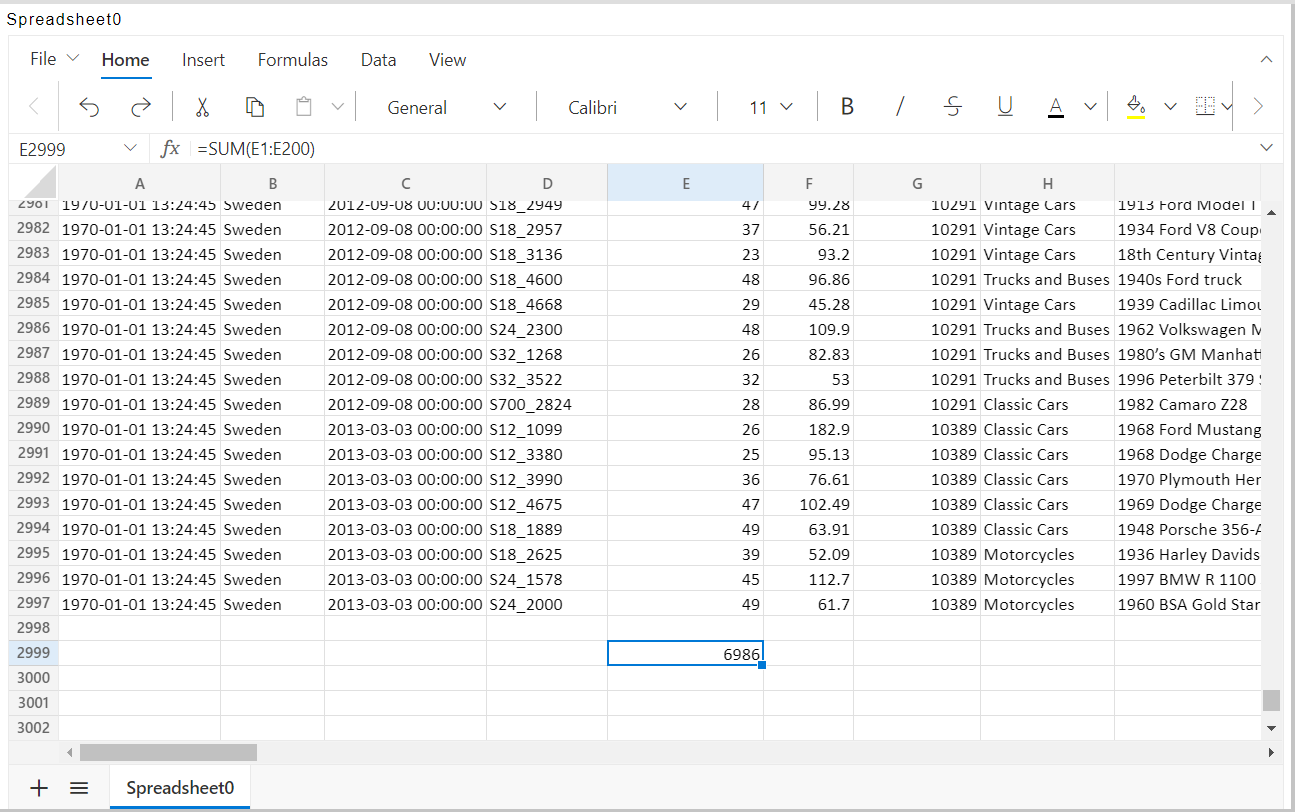The height and width of the screenshot is (812, 1295).
Task: Cut the selected cell
Action: click(202, 107)
